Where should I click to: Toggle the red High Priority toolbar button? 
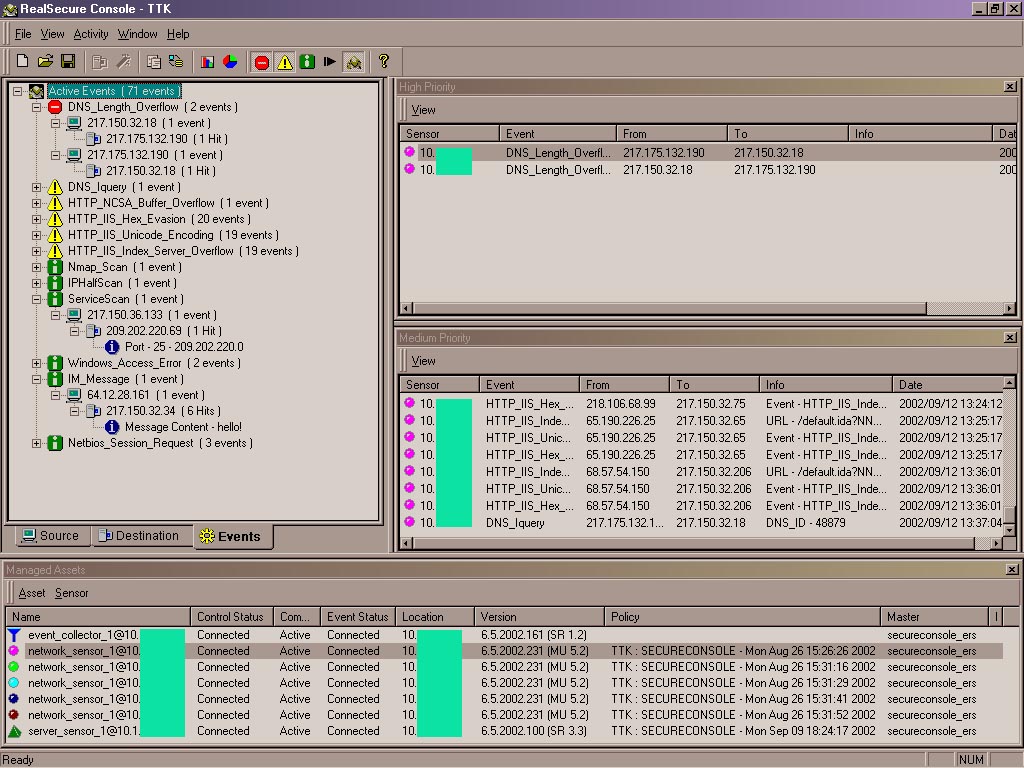pos(262,62)
